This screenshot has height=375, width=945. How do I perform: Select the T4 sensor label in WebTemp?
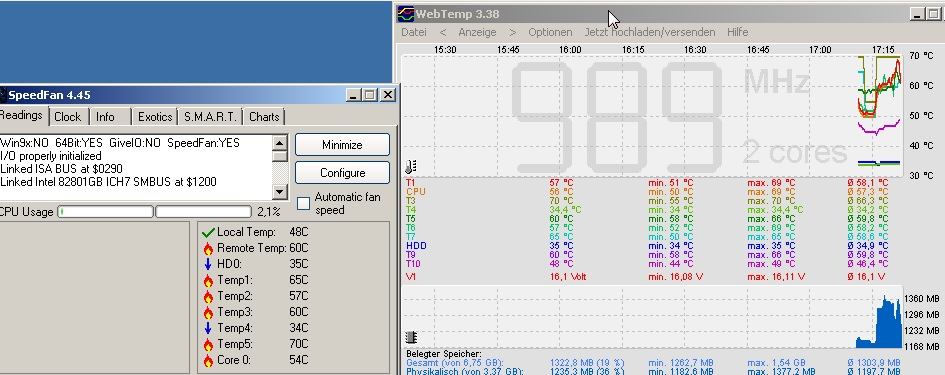click(x=410, y=209)
